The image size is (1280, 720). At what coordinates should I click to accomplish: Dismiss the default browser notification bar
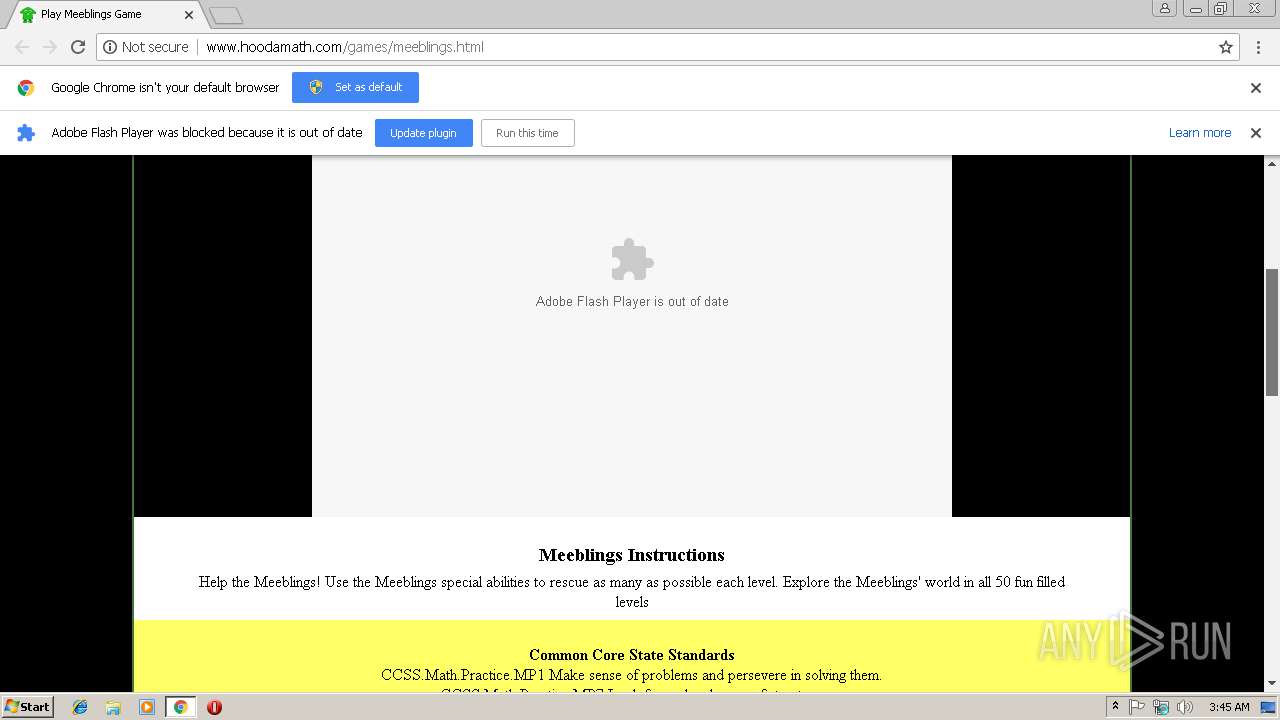tap(1256, 88)
